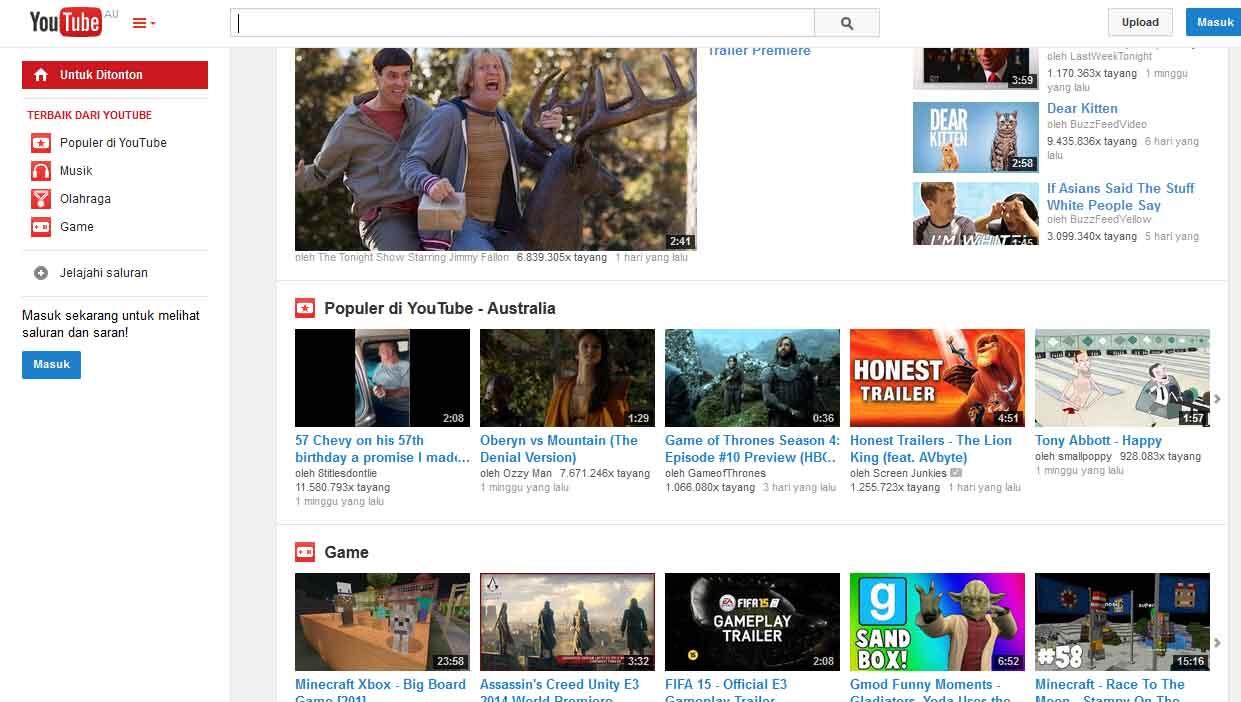The image size is (1241, 702).
Task: Show next videos in the Game row
Action: click(1217, 643)
